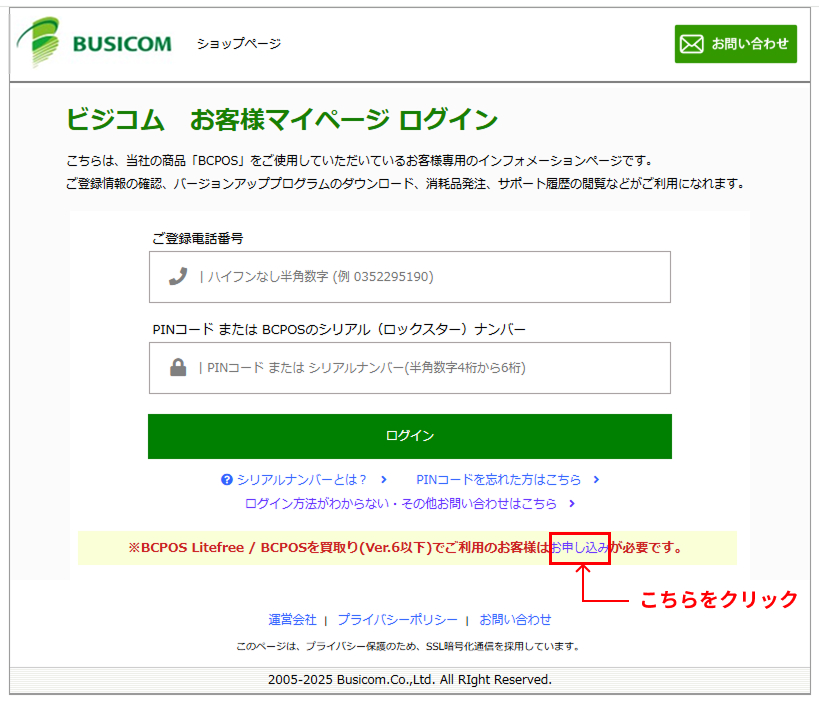Focus the PINコード serial number input field

(x=430, y=368)
